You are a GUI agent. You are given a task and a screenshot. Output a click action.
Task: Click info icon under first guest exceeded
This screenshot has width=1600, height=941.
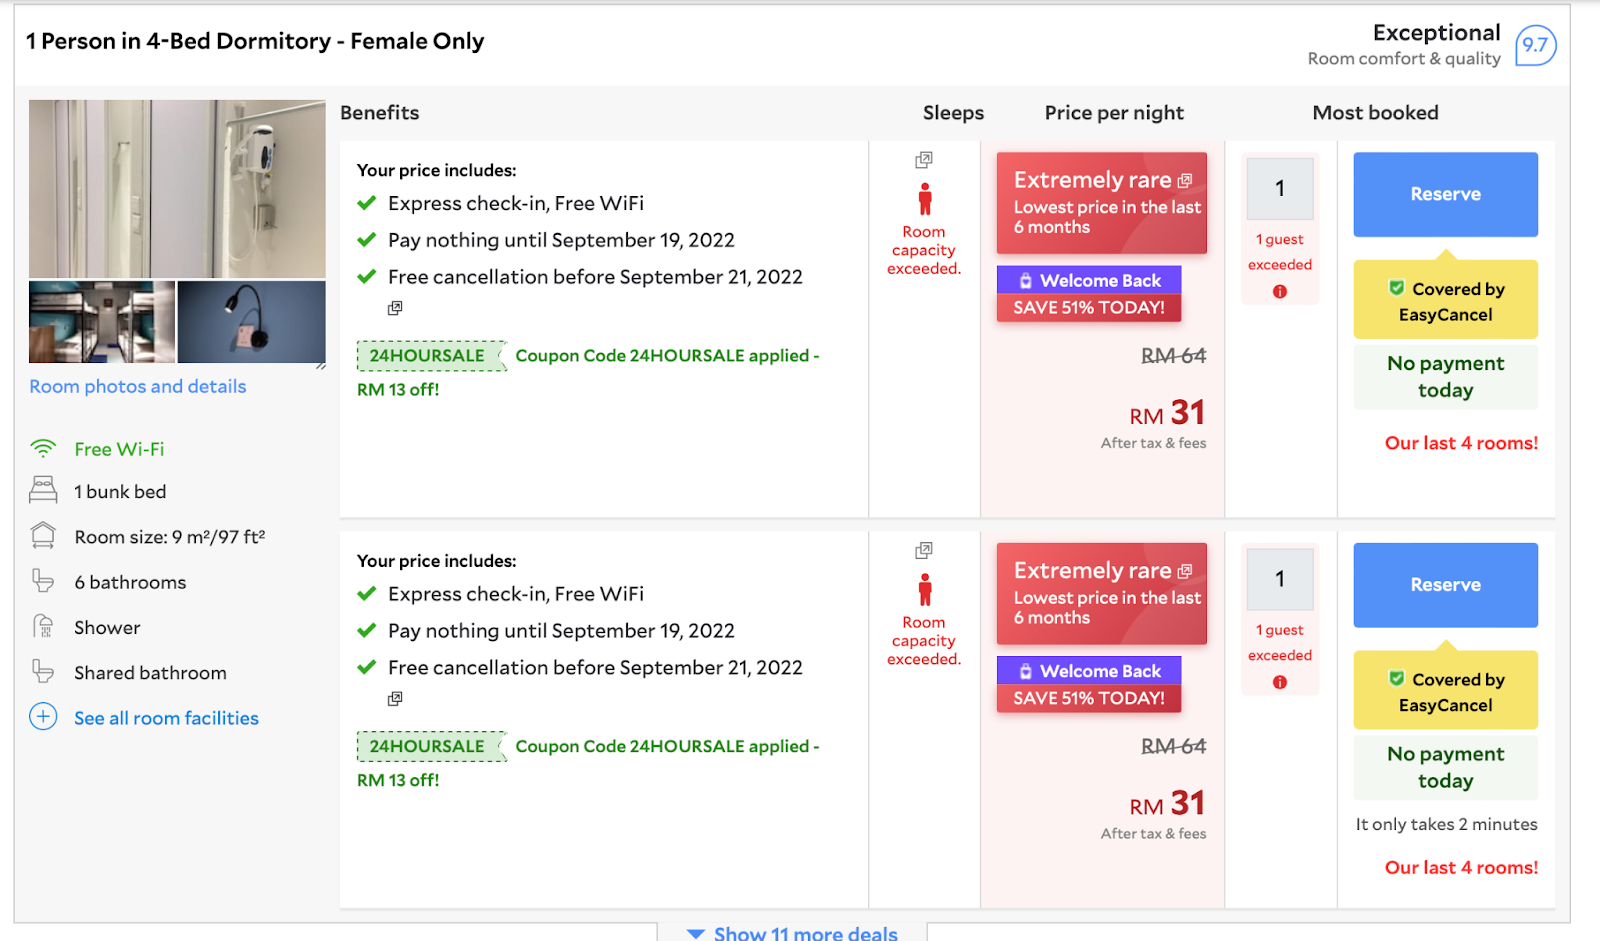[x=1280, y=292]
